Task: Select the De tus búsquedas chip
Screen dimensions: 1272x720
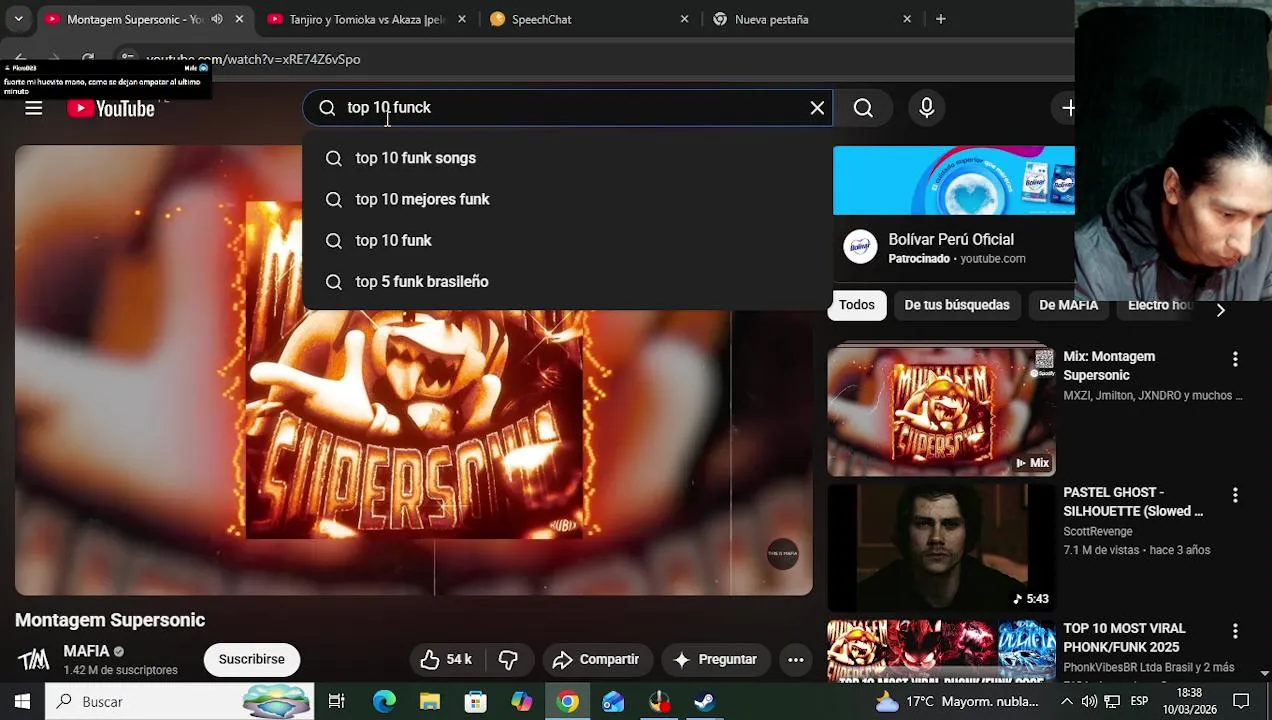Action: click(957, 305)
